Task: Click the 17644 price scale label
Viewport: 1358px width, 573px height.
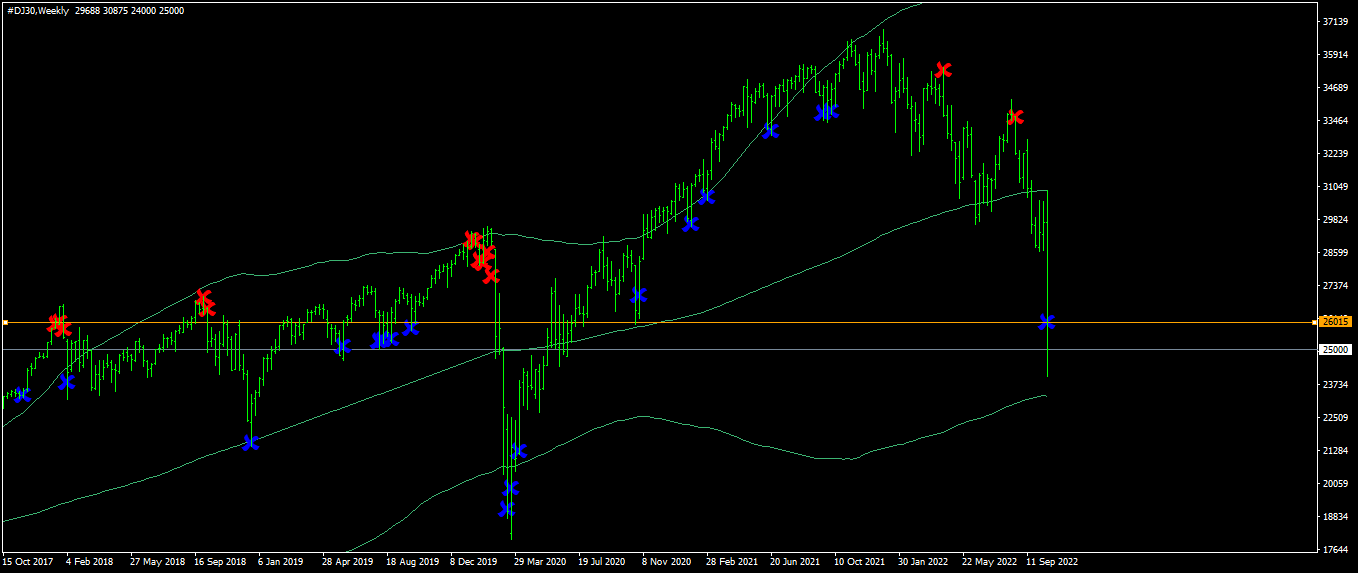Action: click(x=1334, y=549)
